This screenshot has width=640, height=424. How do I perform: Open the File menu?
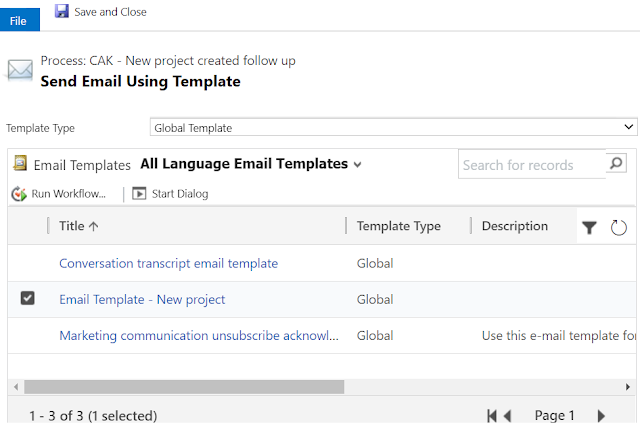(x=18, y=21)
